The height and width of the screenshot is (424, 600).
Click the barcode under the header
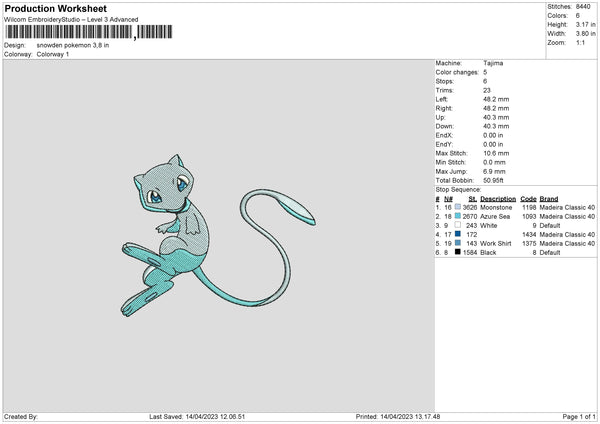88,32
